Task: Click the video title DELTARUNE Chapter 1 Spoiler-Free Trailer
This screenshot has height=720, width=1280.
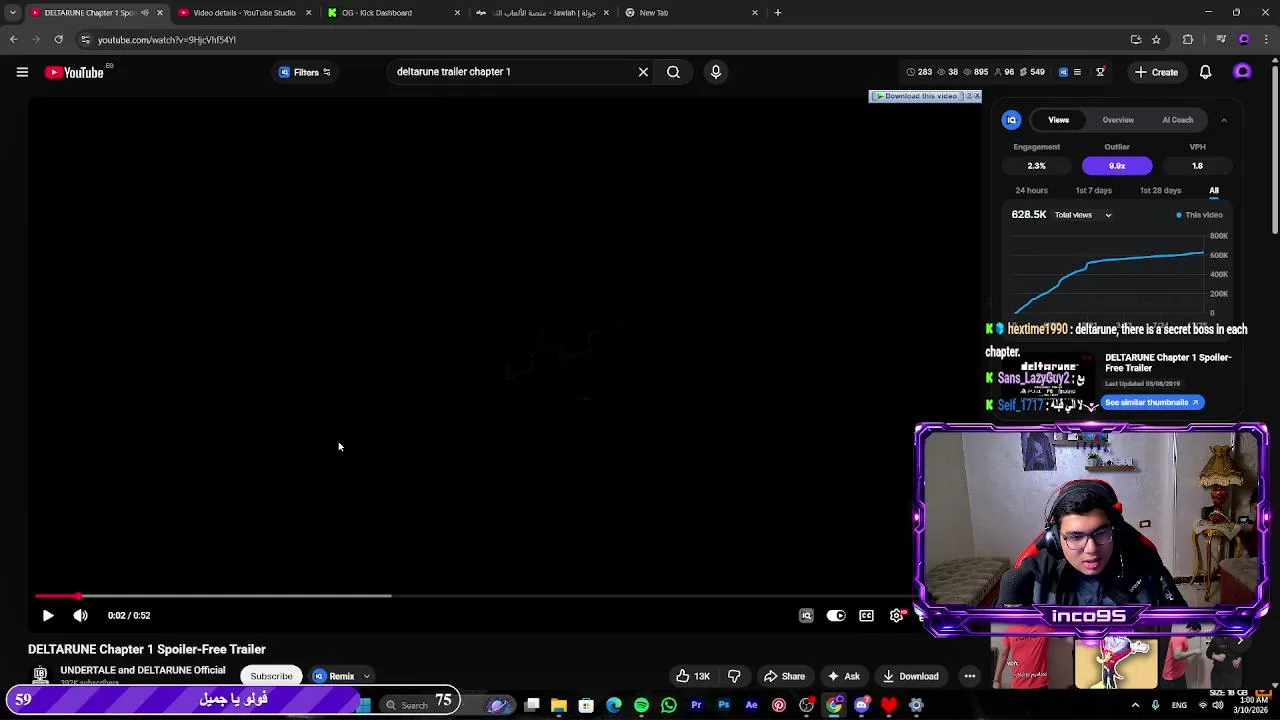Action: tap(147, 650)
